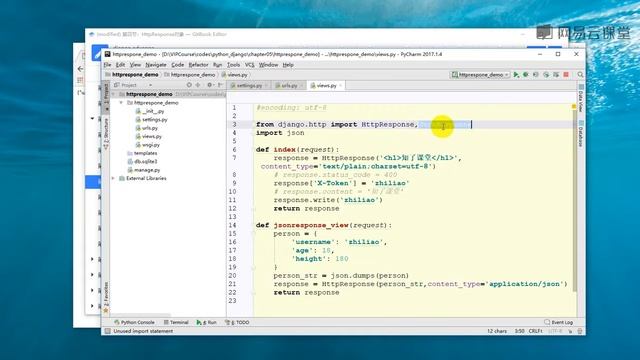Open the Window menu
Screen dimensions: 640x360
268,64
